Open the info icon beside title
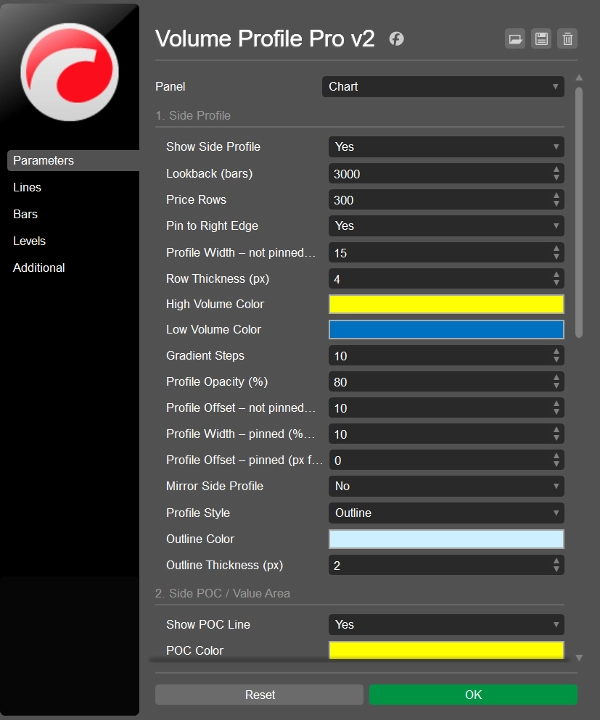 pyautogui.click(x=397, y=39)
